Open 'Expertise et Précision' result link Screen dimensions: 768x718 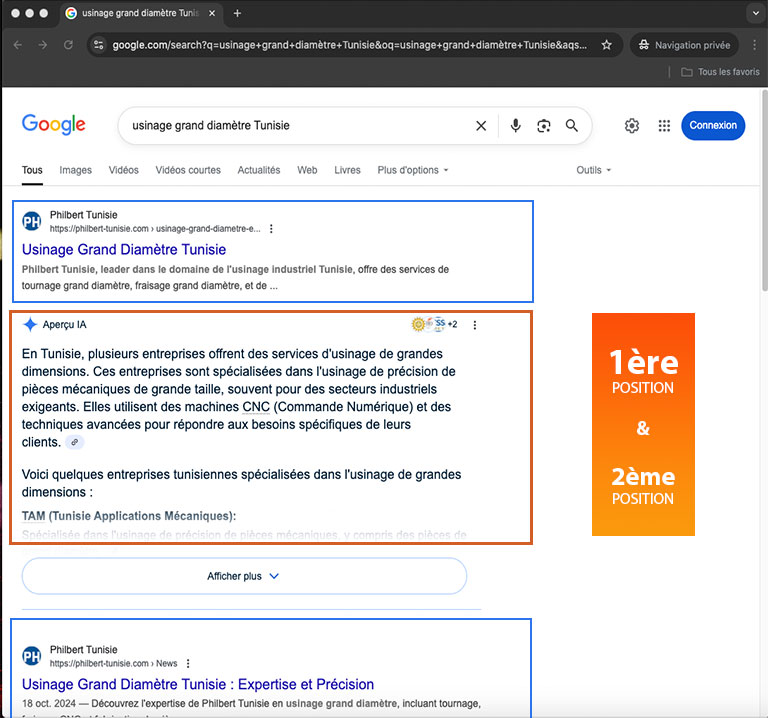point(198,684)
